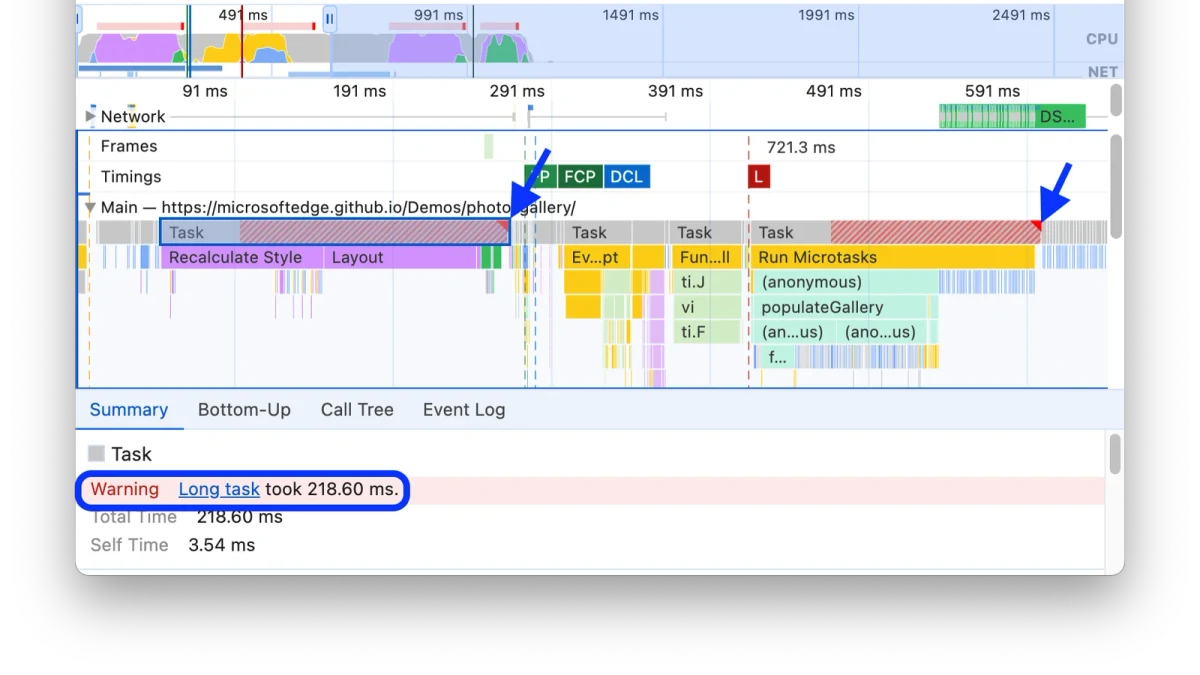This screenshot has height=675, width=1200.
Task: Open the Bottom-Up tab
Action: pos(244,410)
